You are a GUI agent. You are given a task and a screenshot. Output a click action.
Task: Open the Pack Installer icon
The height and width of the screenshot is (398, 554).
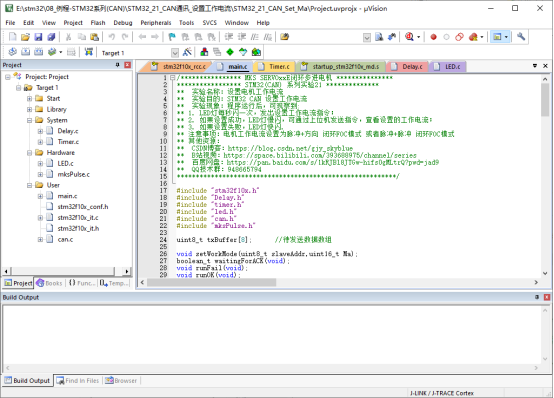[257, 52]
